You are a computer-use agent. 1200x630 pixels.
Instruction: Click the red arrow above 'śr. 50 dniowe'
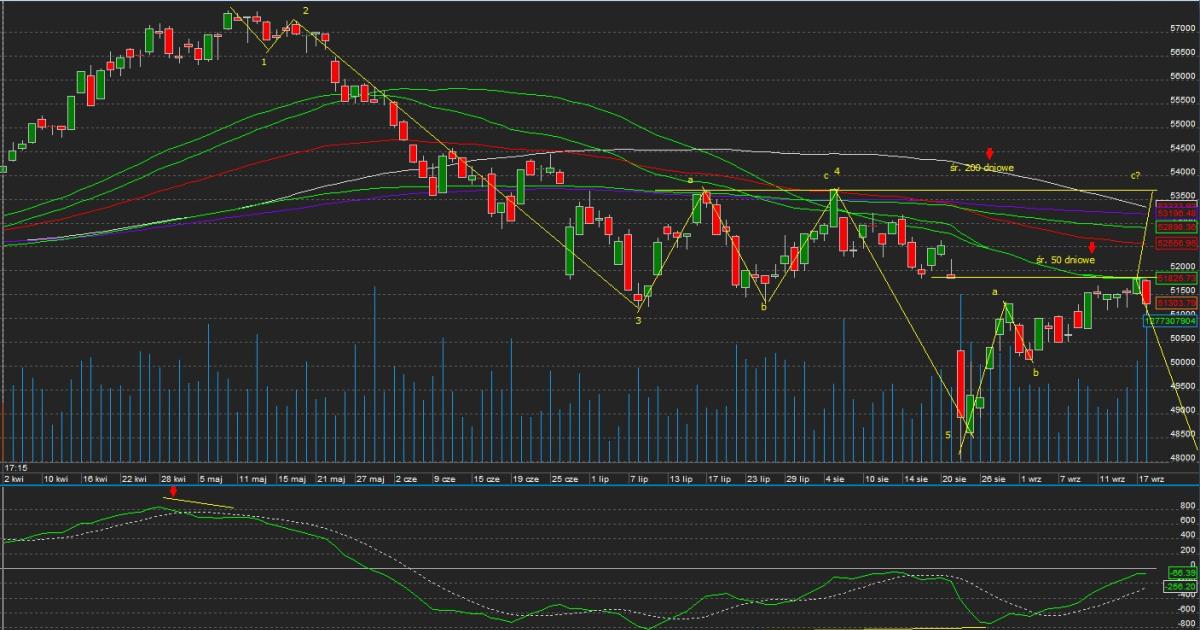1092,246
